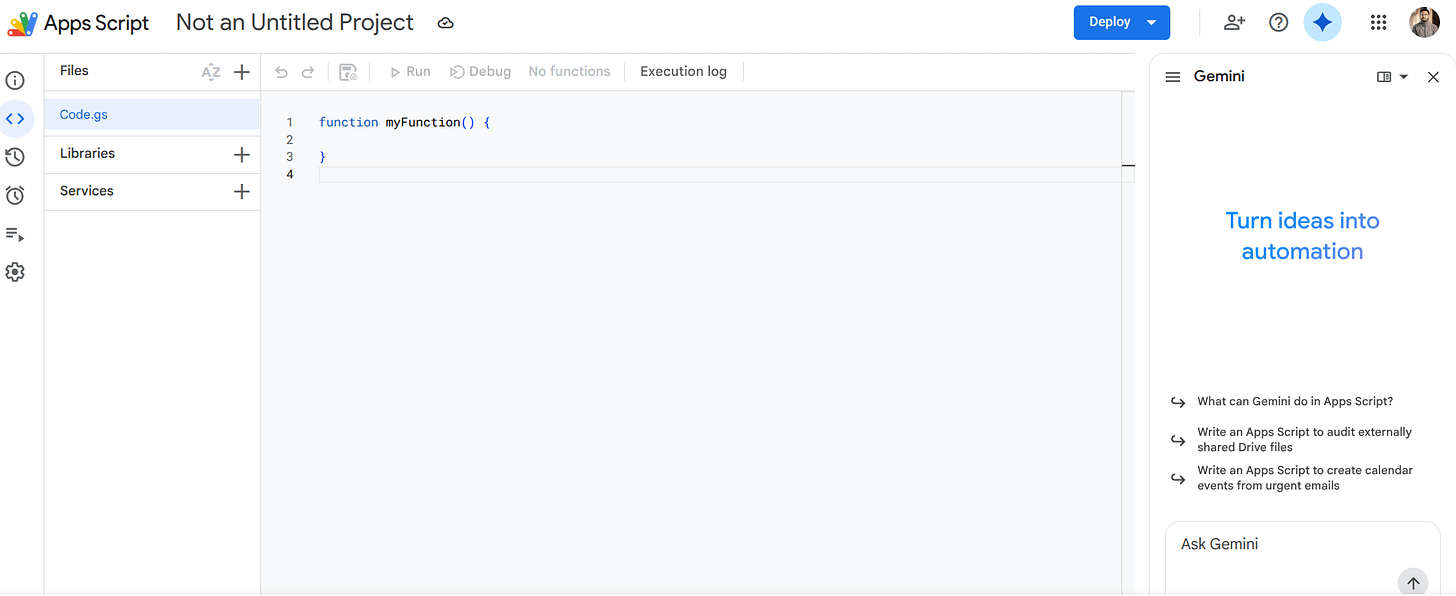Click the Libraries section label
Viewport: 1456px width, 596px height.
click(87, 153)
